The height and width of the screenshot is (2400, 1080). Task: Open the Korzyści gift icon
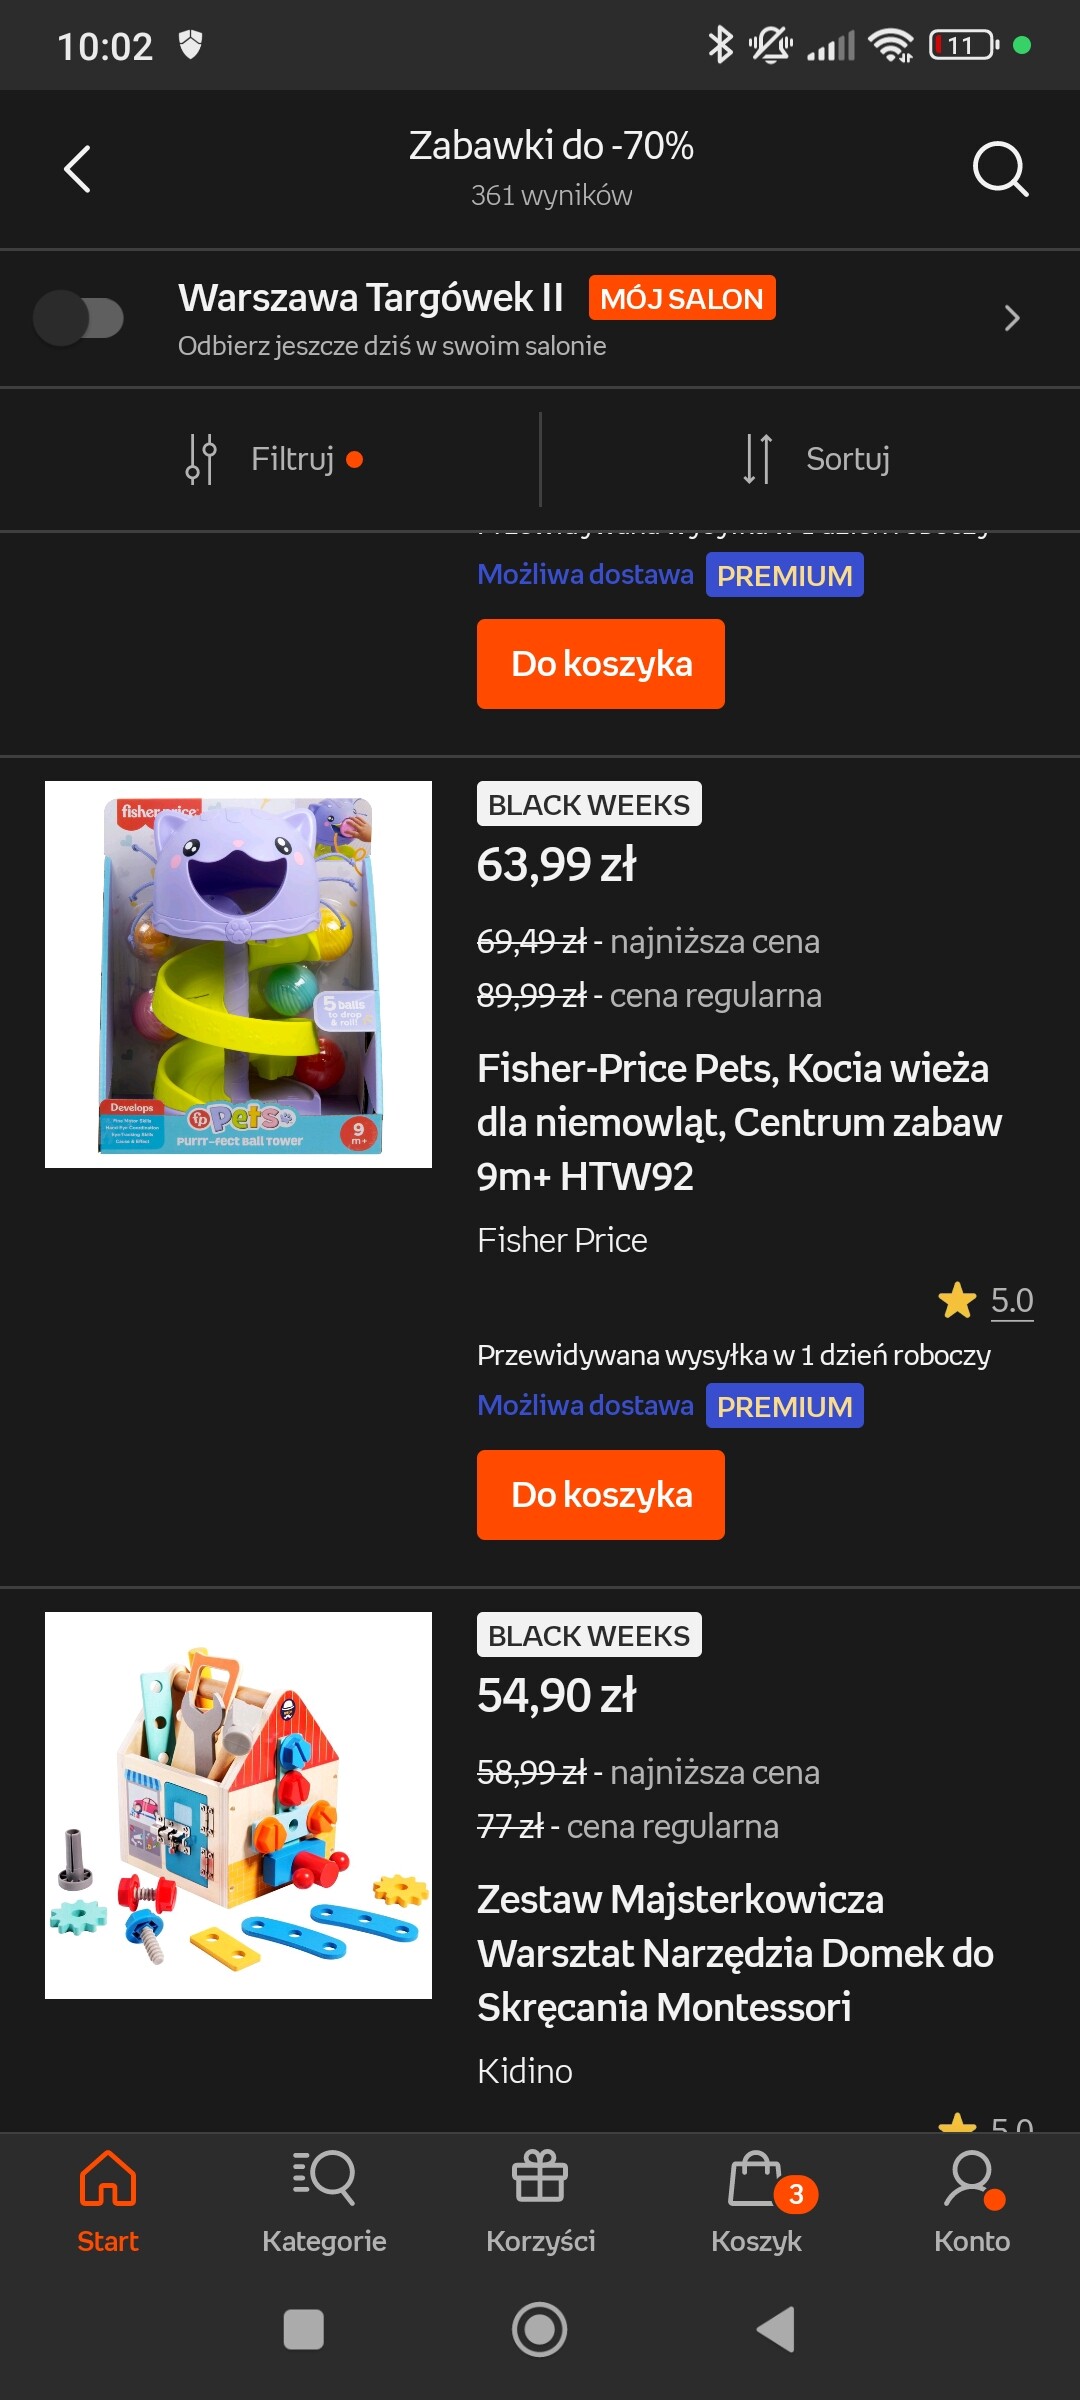[x=540, y=2178]
